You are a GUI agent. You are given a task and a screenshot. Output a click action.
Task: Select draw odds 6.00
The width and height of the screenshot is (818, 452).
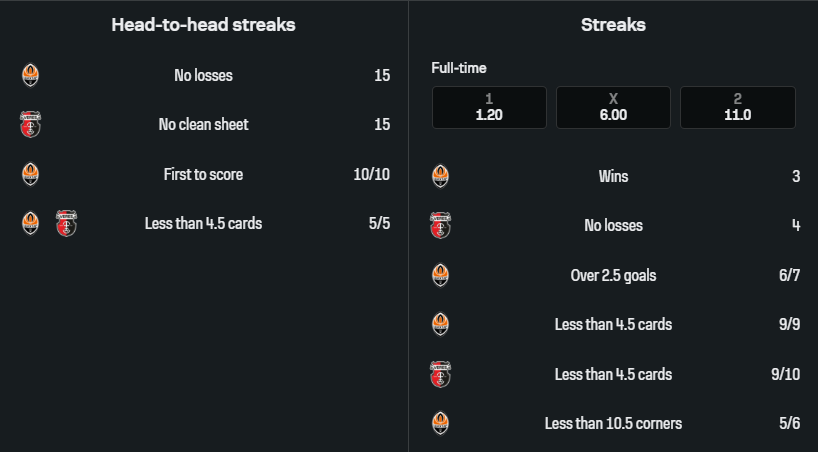pos(613,107)
